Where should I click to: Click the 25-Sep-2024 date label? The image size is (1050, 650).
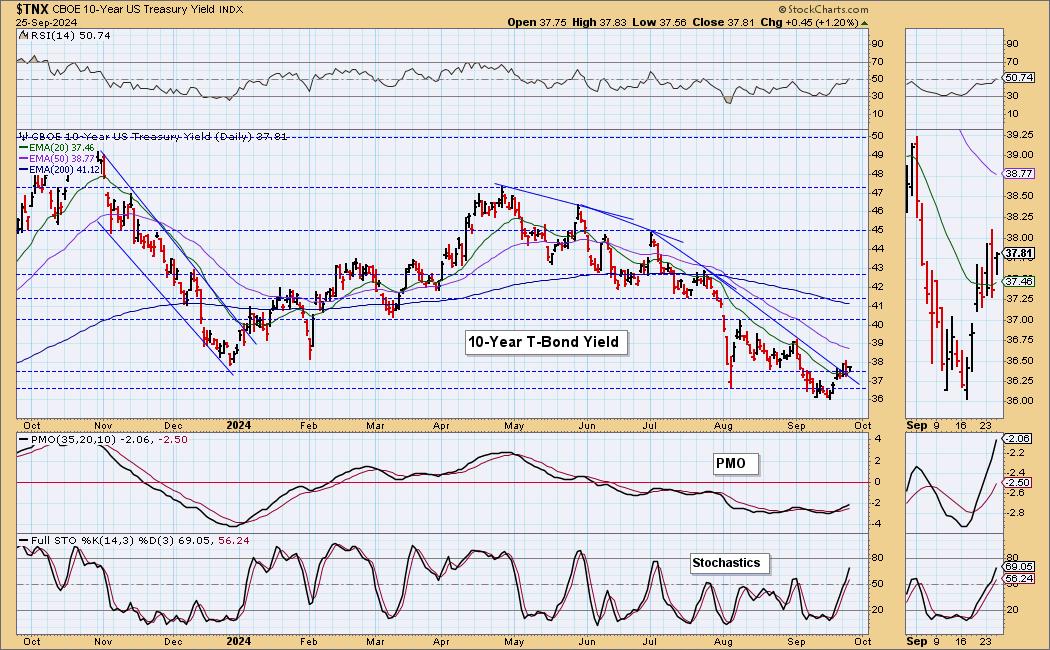pos(47,22)
